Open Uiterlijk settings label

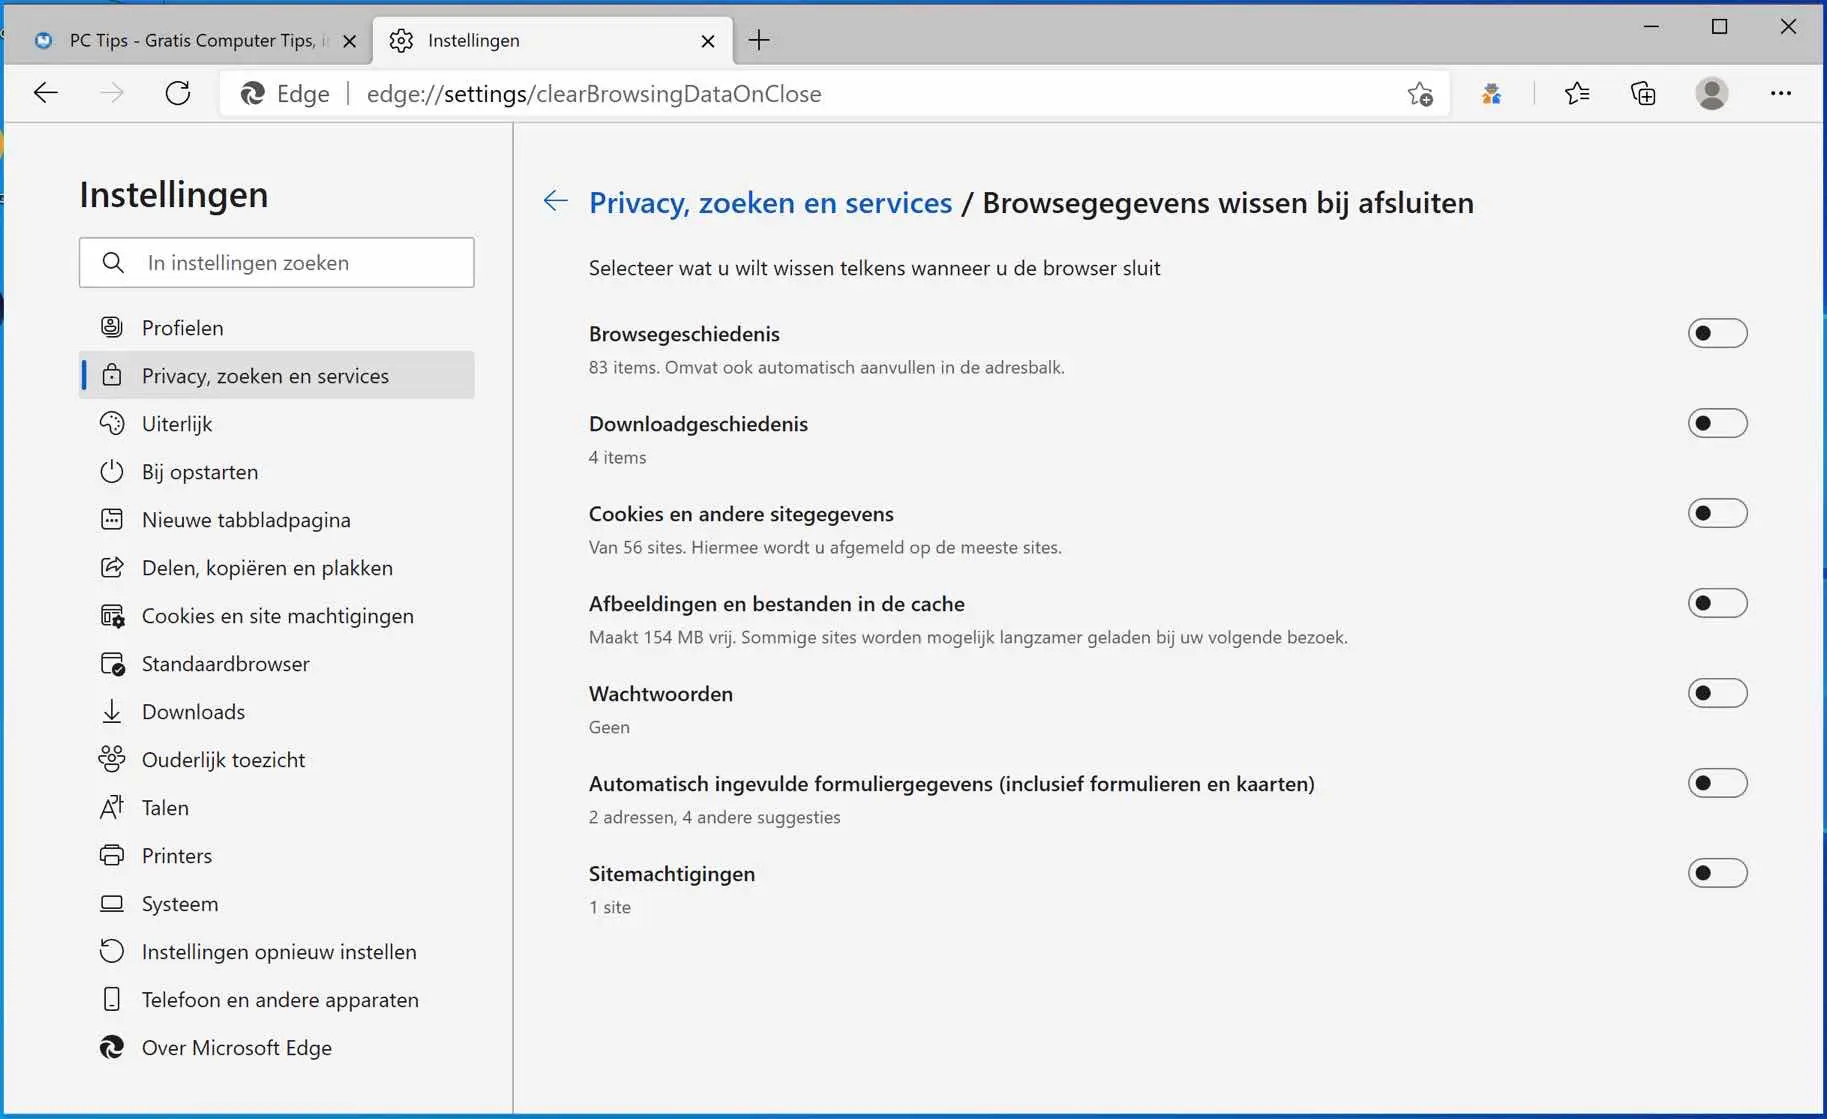point(177,424)
